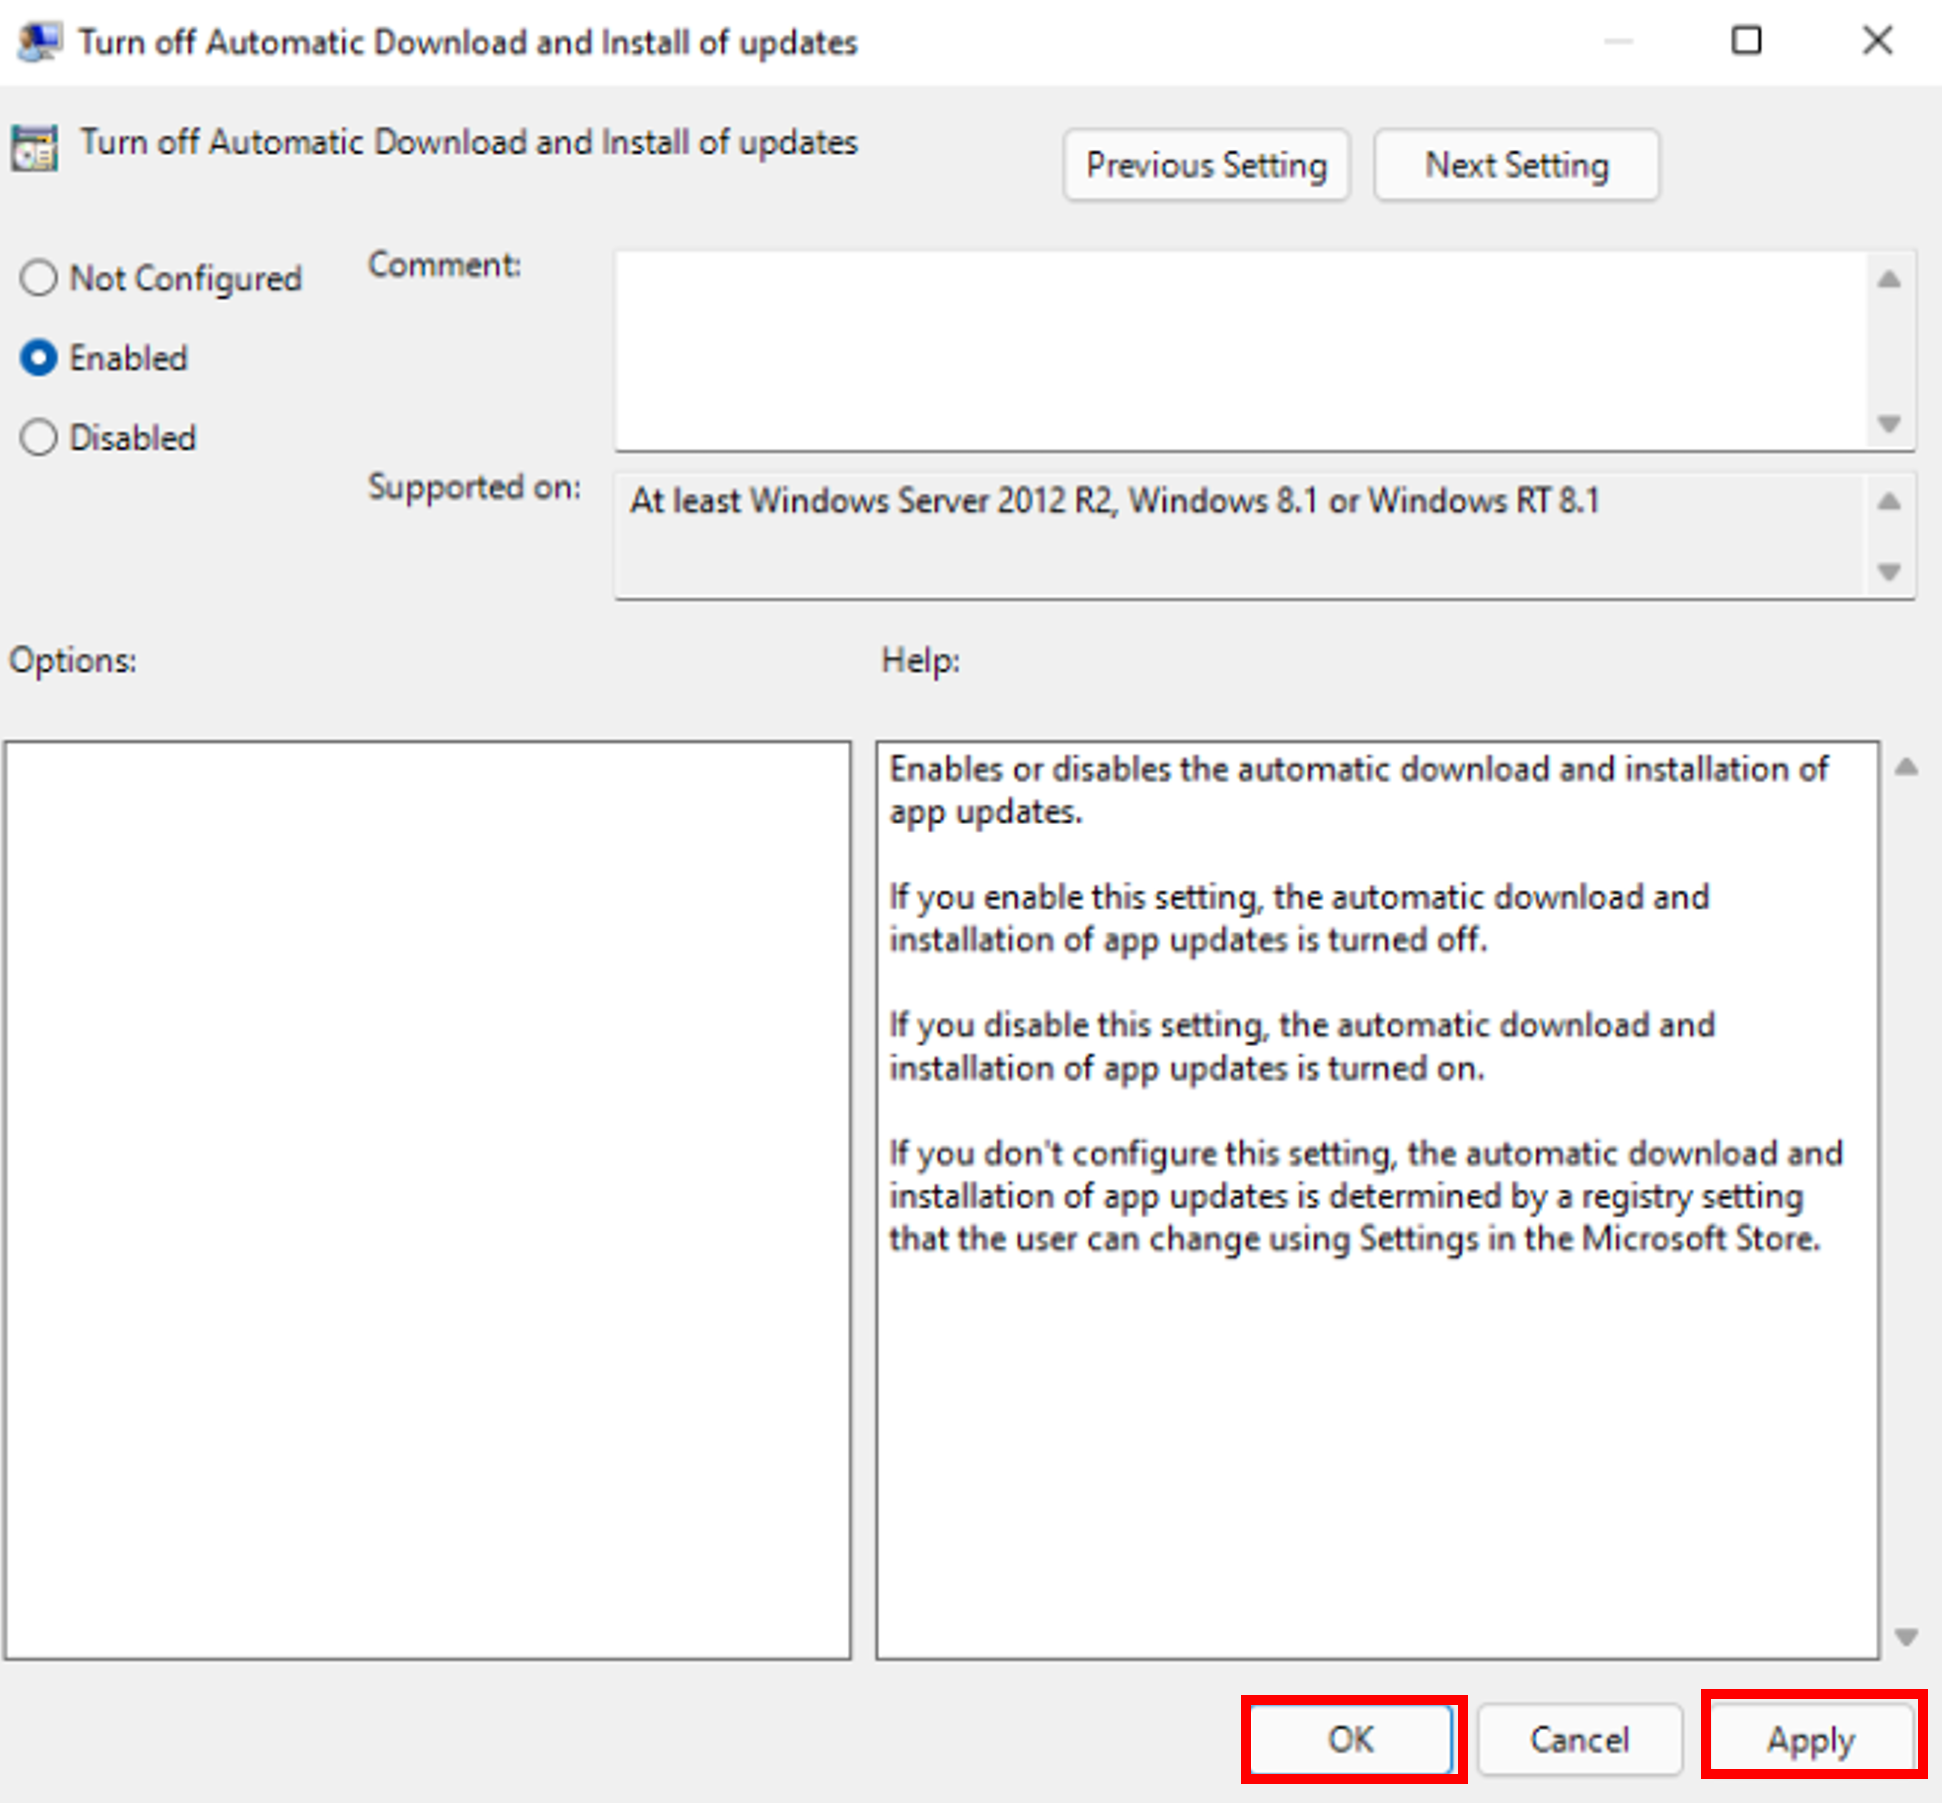Go to Previous Setting
Image resolution: width=1942 pixels, height=1803 pixels.
pyautogui.click(x=1206, y=165)
